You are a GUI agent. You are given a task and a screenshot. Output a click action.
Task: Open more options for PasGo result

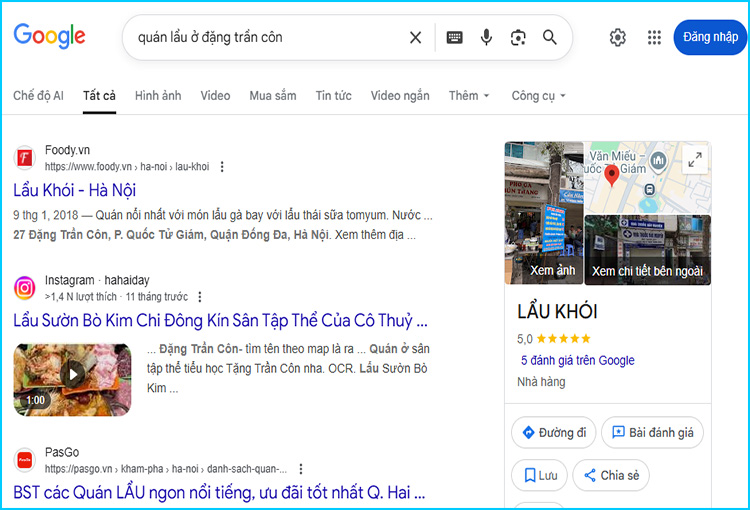click(301, 469)
